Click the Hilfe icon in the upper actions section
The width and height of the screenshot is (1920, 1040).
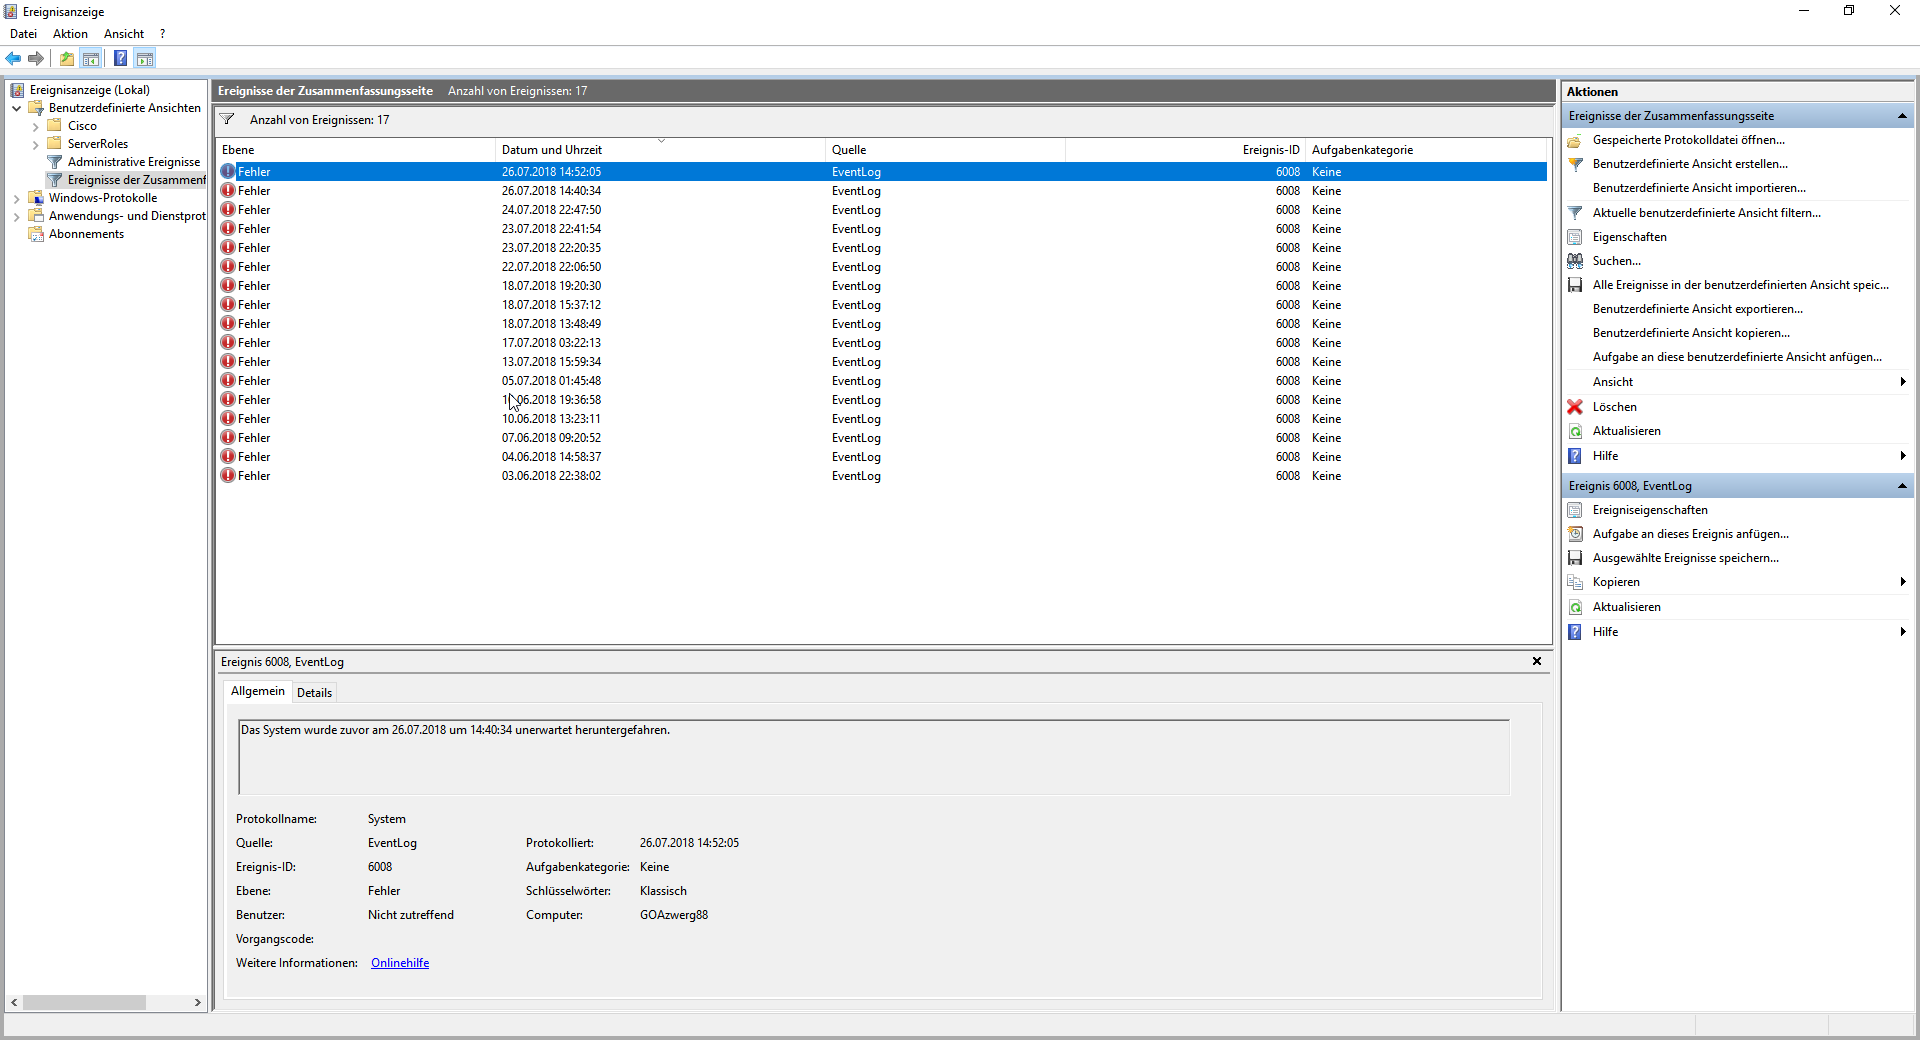point(1575,456)
